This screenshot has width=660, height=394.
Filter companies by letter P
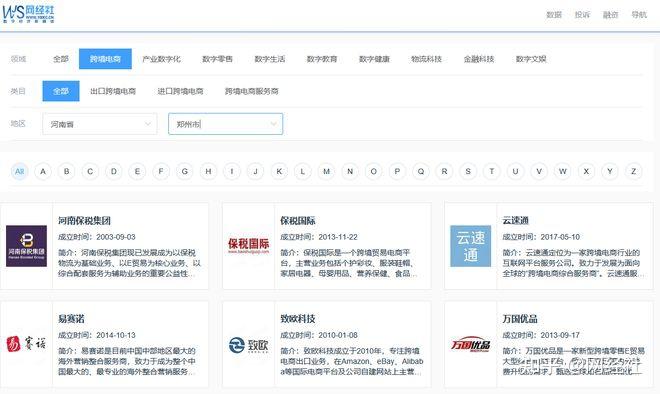397,171
